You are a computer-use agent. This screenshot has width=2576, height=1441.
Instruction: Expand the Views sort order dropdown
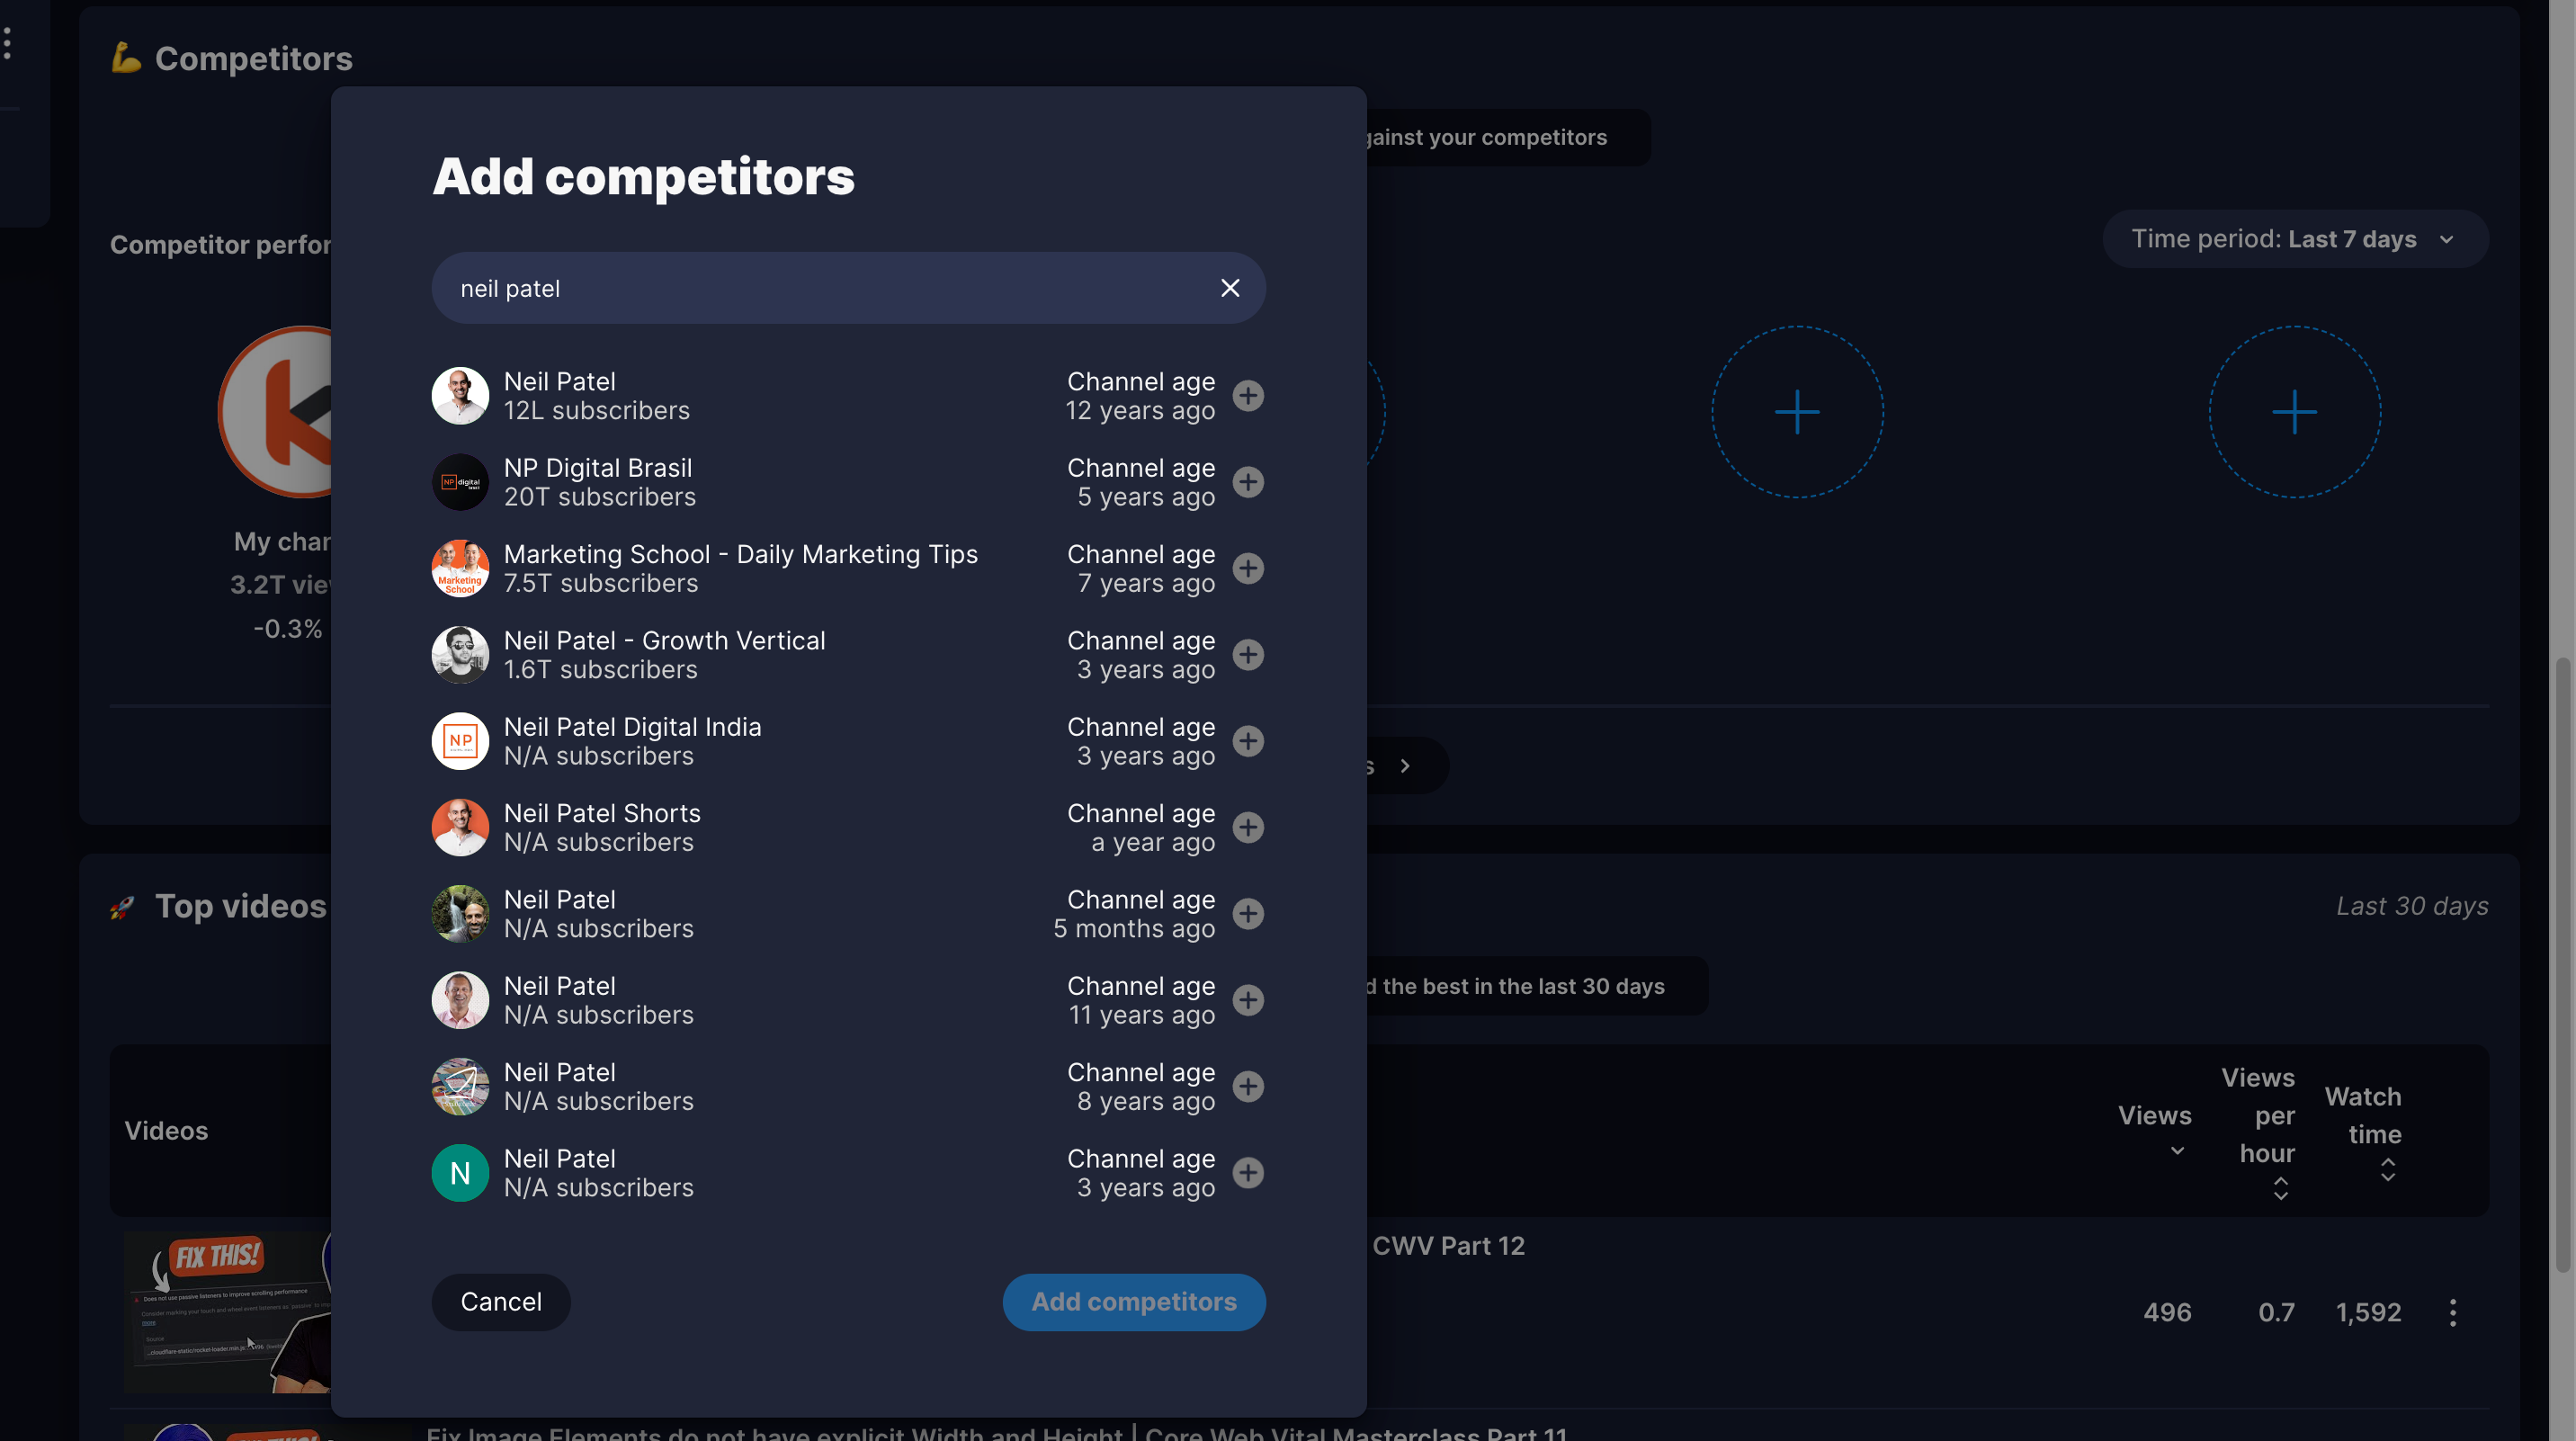point(2178,1152)
